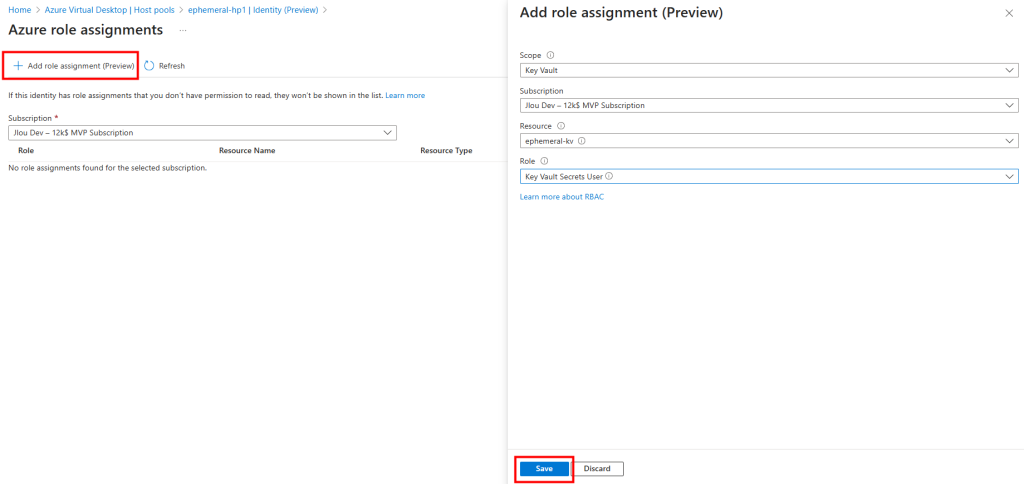The width and height of the screenshot is (1024, 484).
Task: Click info icon next to ephemeral-kv value
Action: tap(582, 141)
